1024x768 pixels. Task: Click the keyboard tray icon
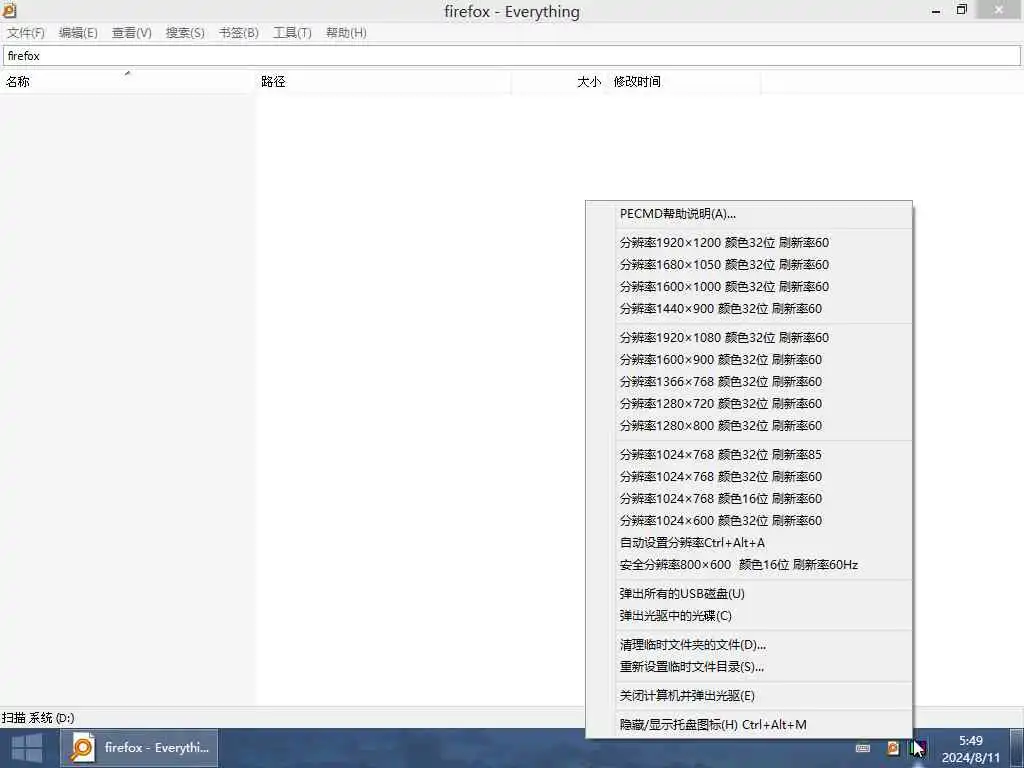pyautogui.click(x=863, y=748)
